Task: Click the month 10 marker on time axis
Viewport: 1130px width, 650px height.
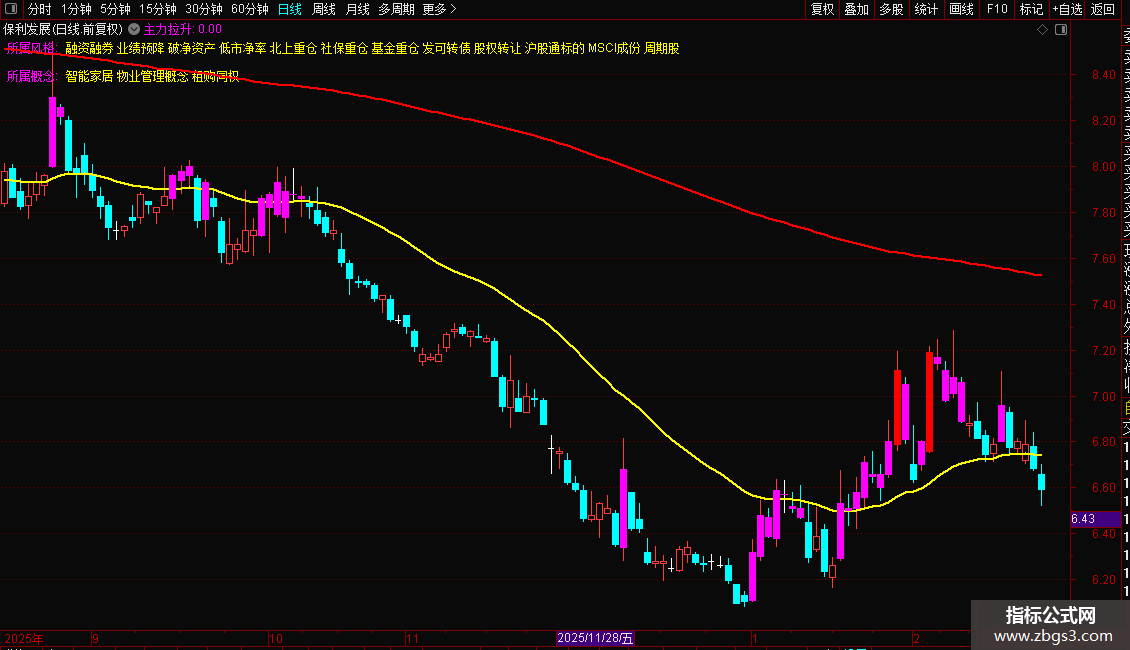Action: click(276, 638)
